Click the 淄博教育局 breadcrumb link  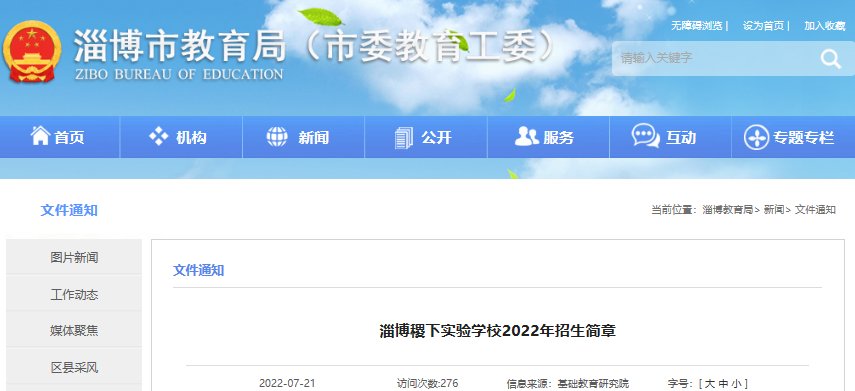click(x=727, y=209)
